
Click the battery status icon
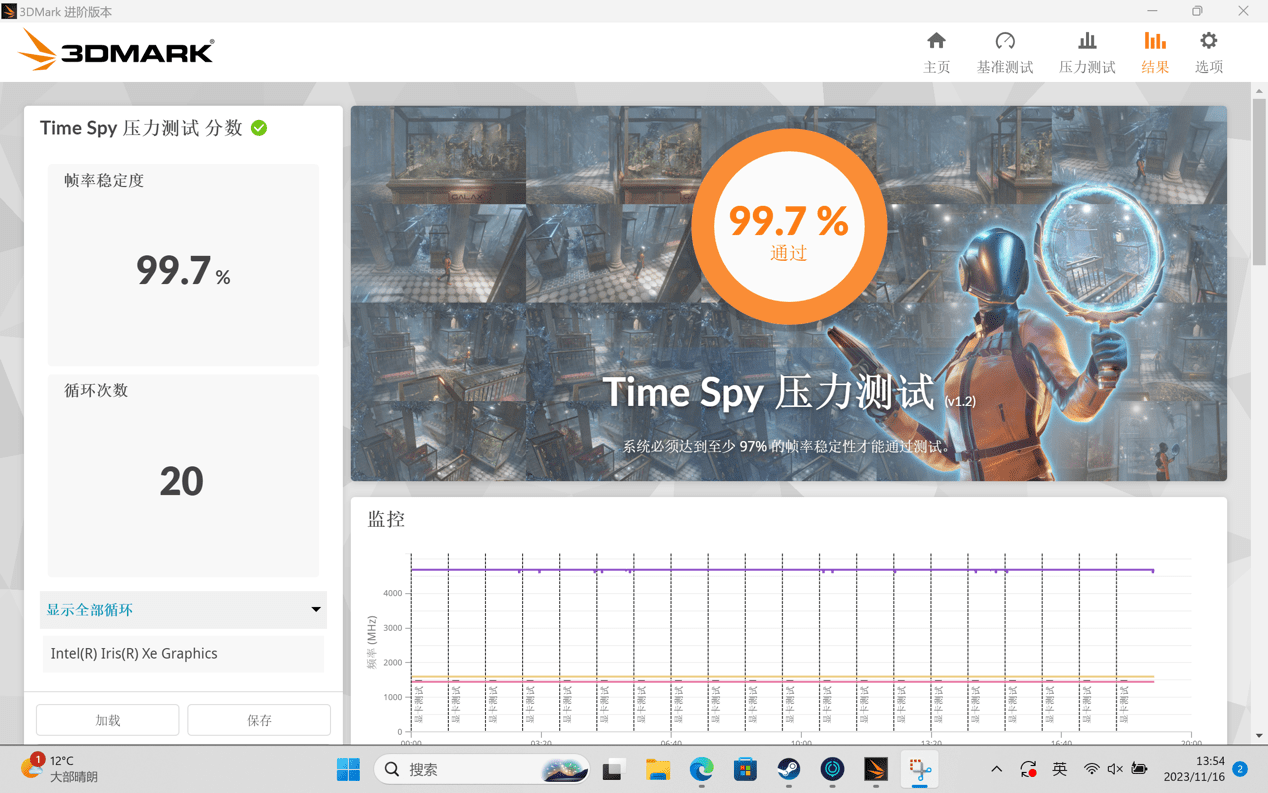[x=1139, y=769]
